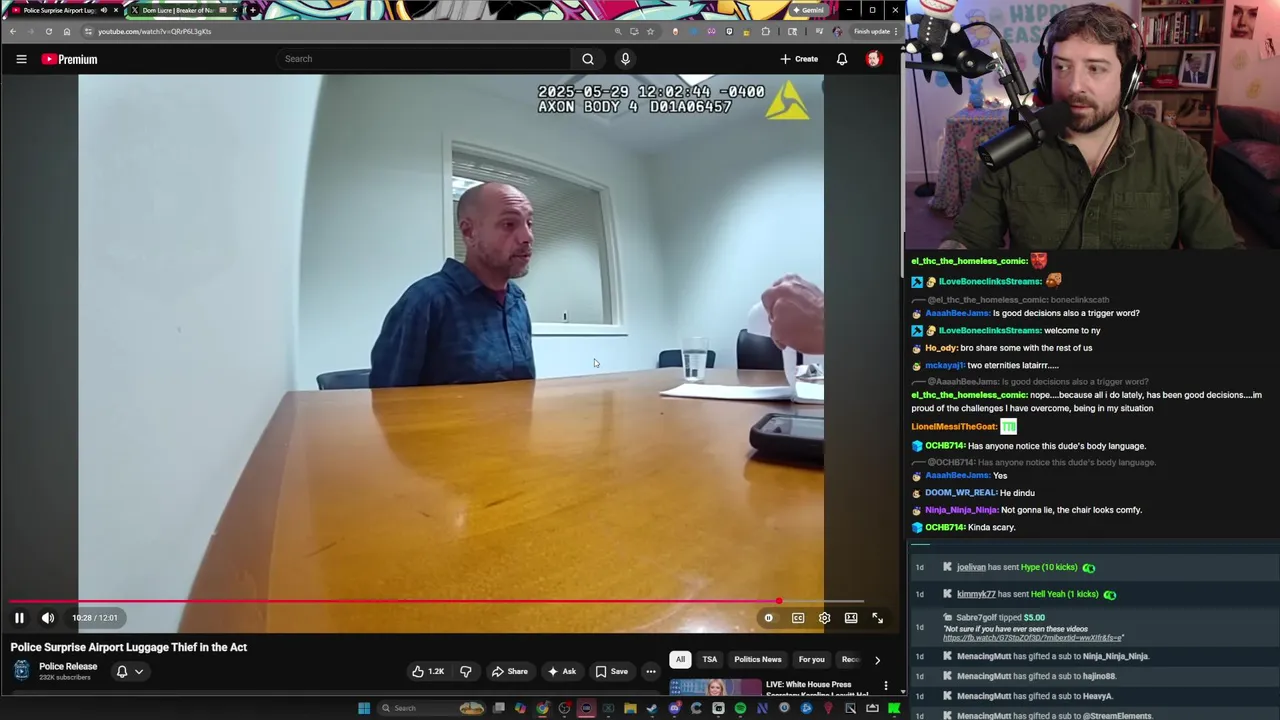Select the Politics News filter chip
1280x720 pixels.
tap(757, 660)
